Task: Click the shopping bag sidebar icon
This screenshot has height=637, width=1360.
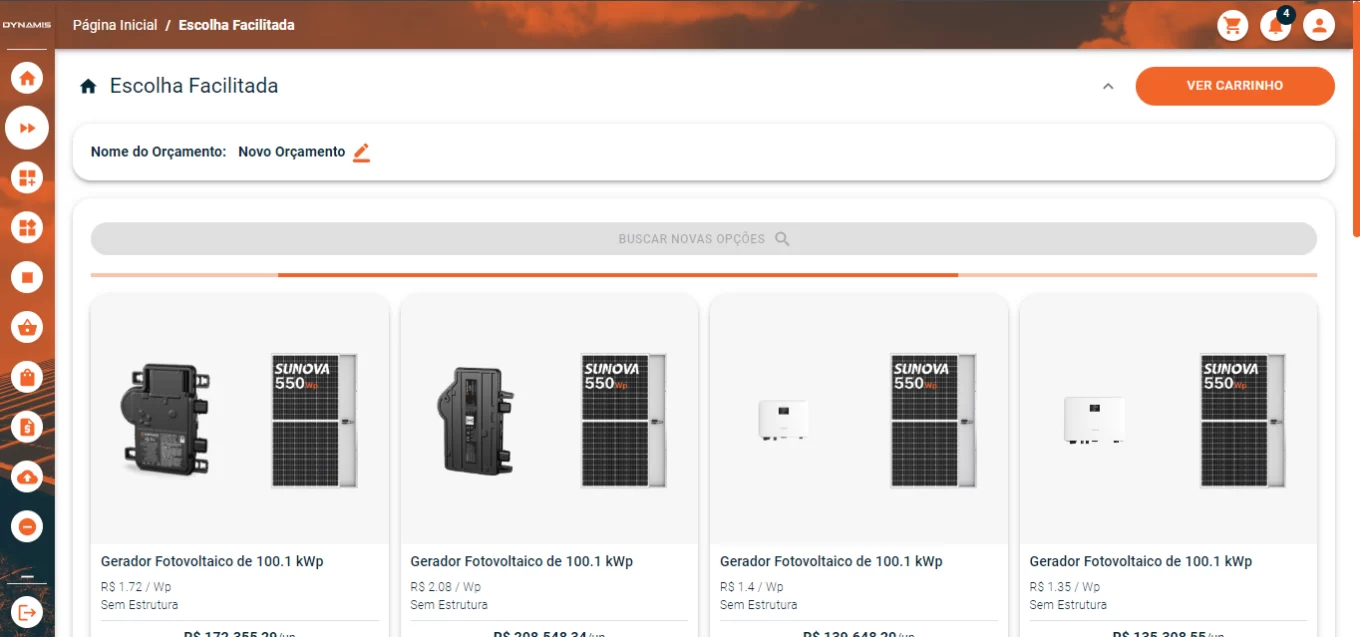Action: (27, 377)
